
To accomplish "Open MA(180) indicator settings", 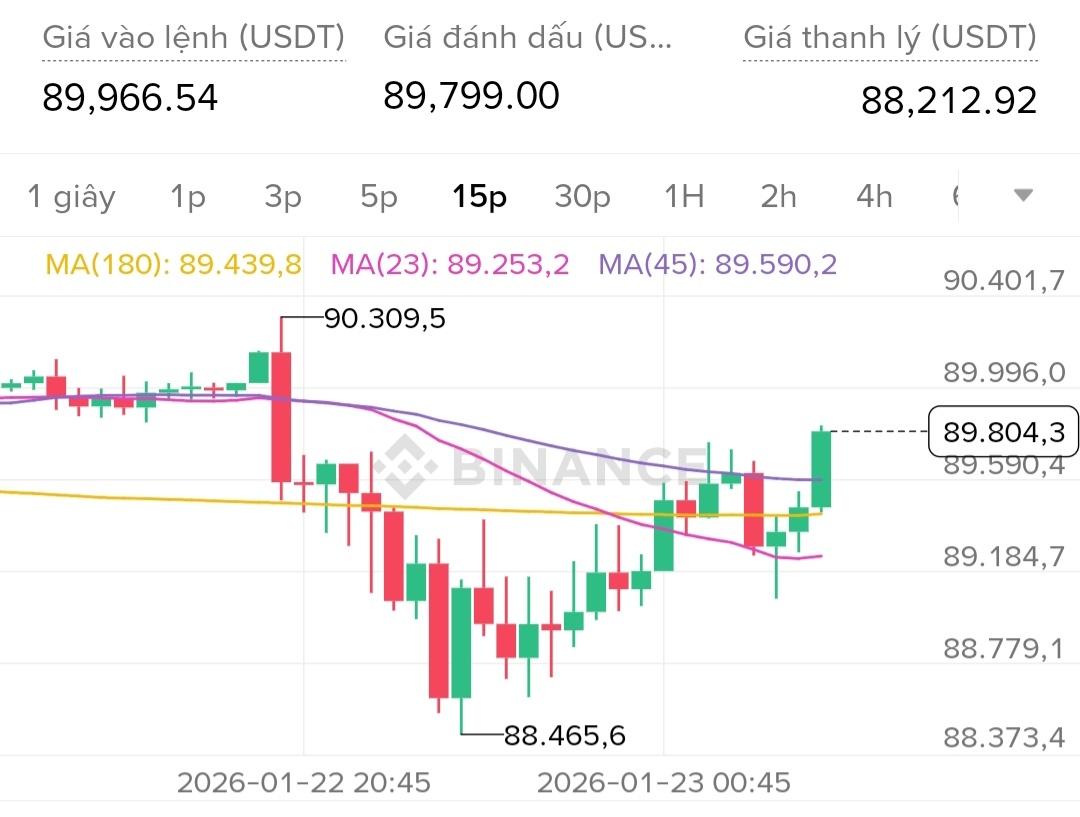I will tap(175, 264).
